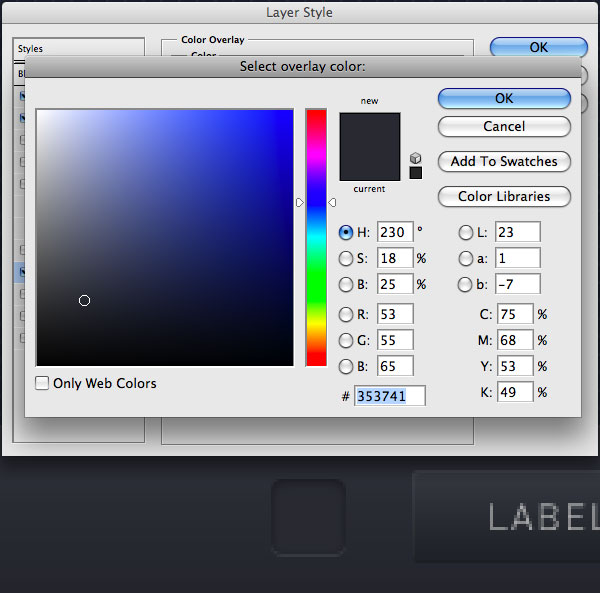600x593 pixels.
Task: Click the hue slider's left arrow handle
Action: point(300,202)
